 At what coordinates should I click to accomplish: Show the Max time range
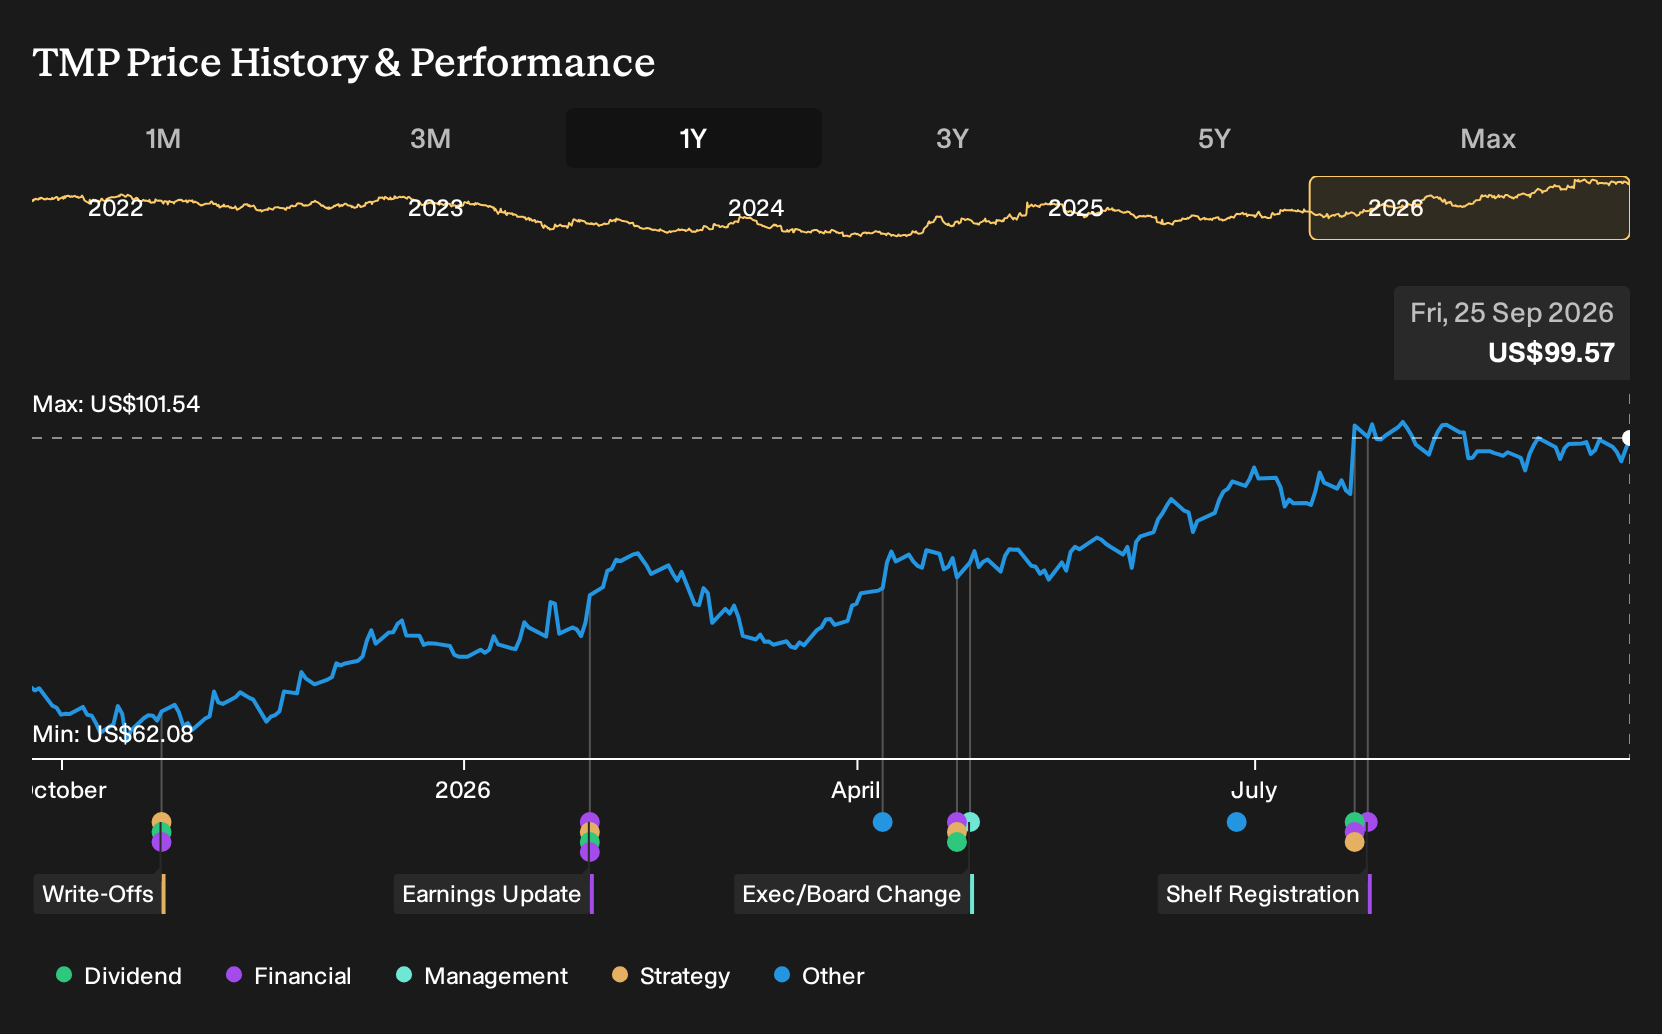click(x=1488, y=139)
